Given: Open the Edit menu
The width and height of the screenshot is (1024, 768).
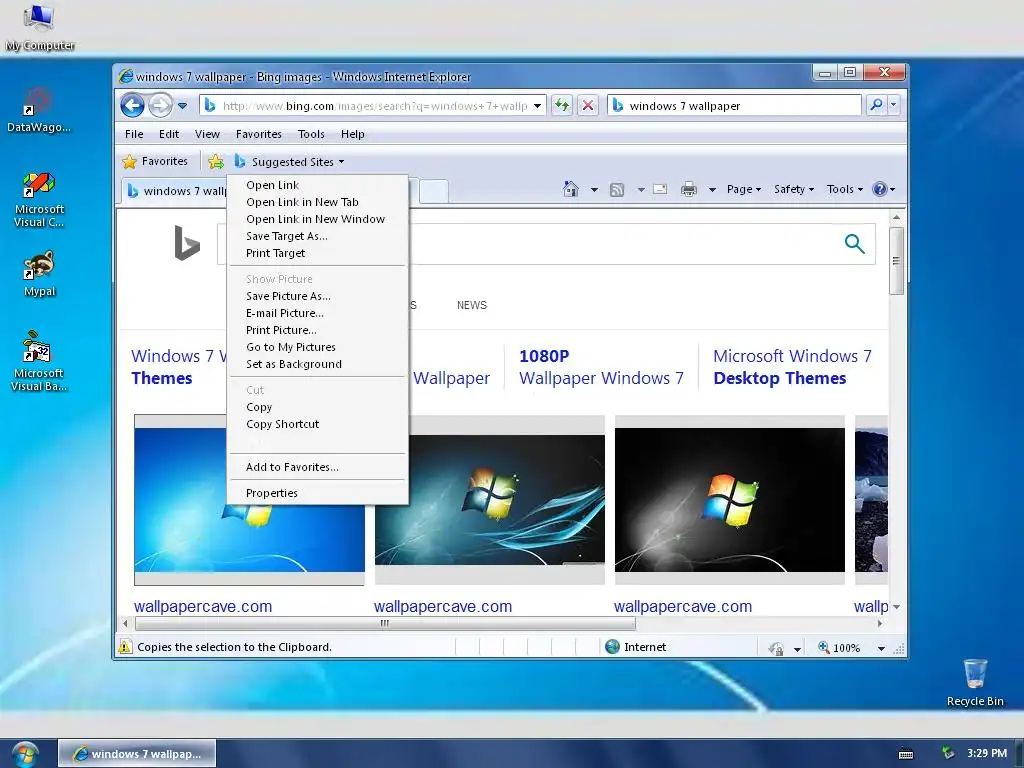Looking at the screenshot, I should tap(168, 134).
